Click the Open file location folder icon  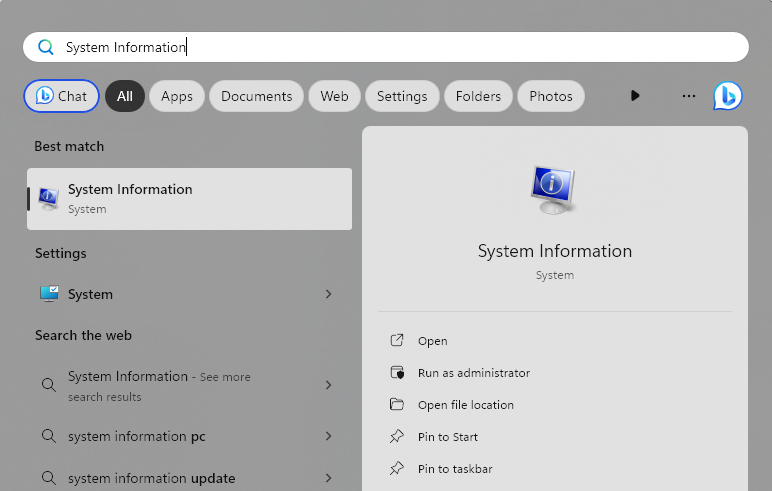tap(397, 405)
